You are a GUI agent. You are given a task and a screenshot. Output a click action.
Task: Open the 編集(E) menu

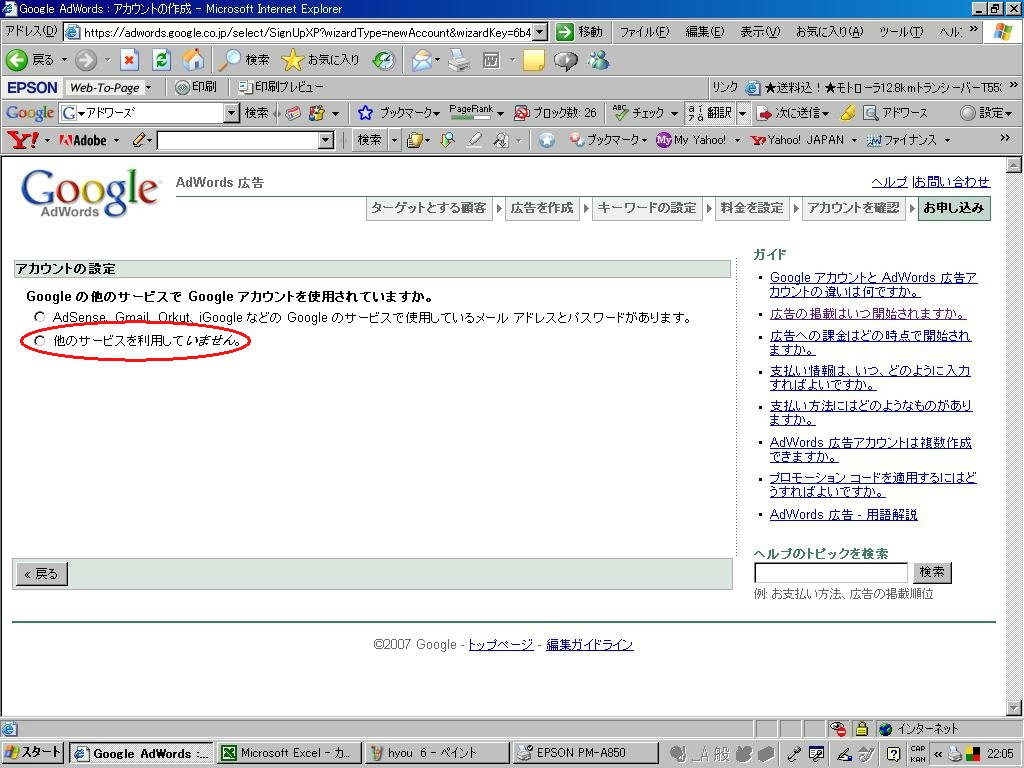coord(704,31)
